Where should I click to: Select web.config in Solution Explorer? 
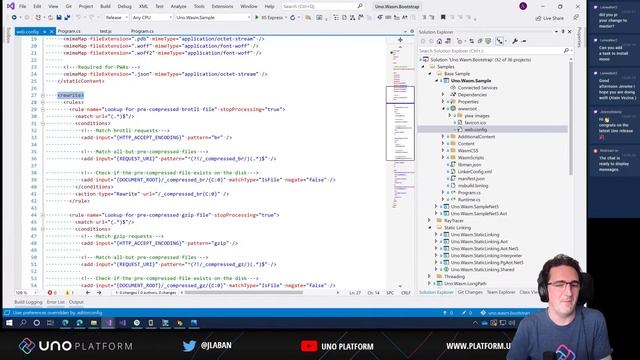[x=476, y=130]
